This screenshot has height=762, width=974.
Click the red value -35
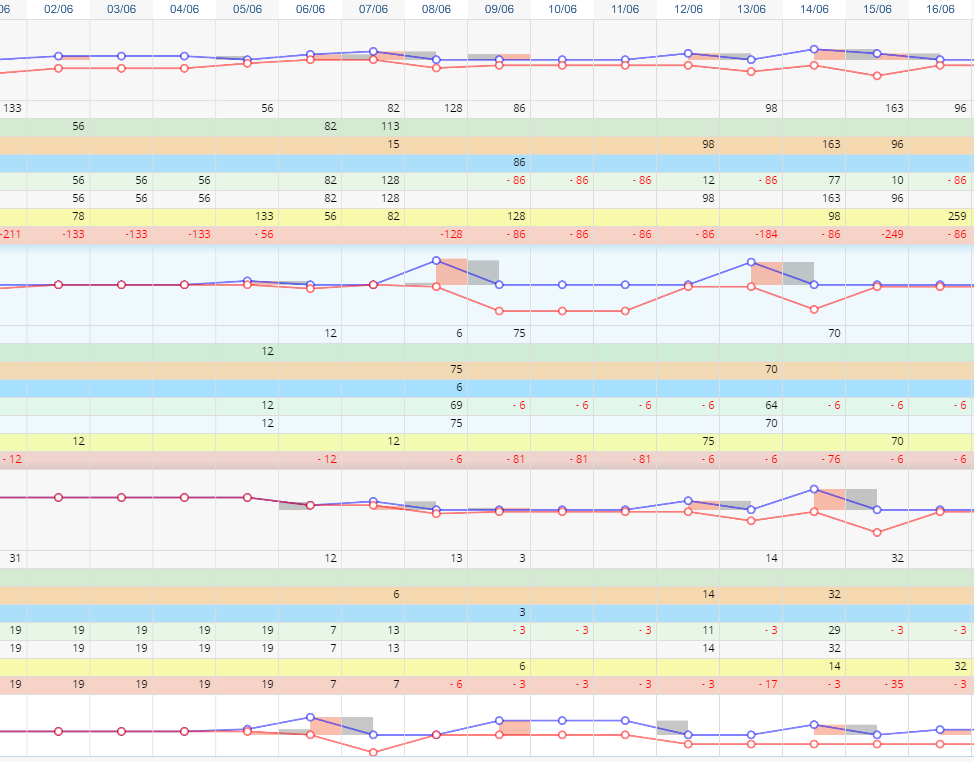893,684
